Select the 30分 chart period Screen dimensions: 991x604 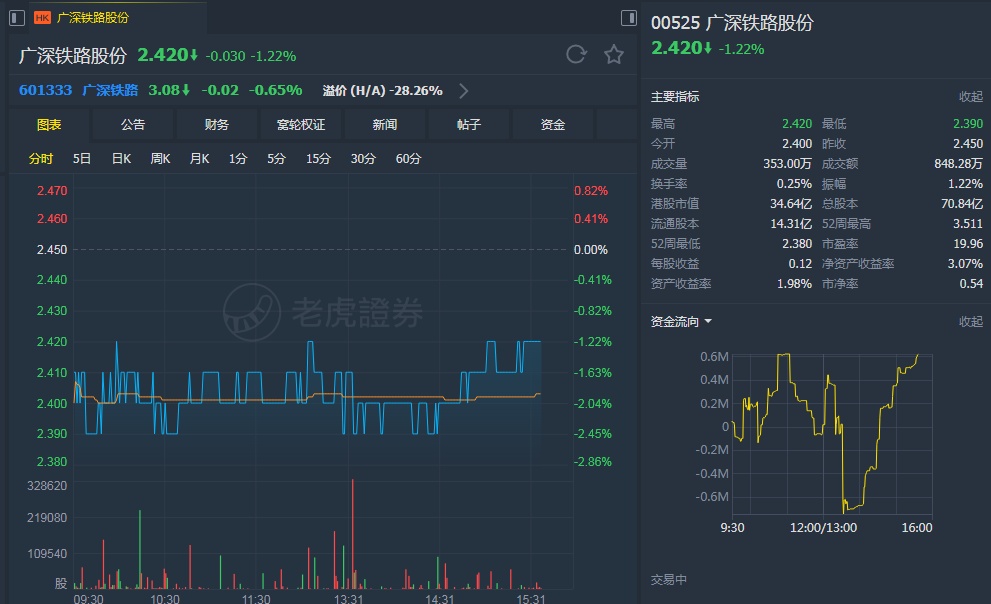point(363,159)
